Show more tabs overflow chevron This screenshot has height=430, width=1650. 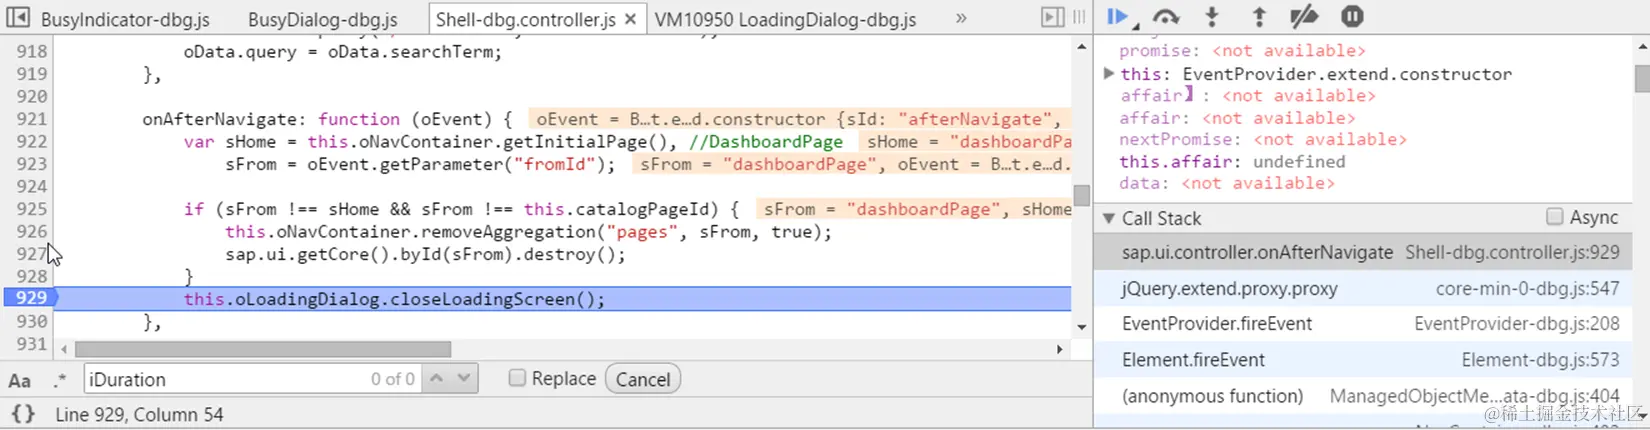pos(961,18)
